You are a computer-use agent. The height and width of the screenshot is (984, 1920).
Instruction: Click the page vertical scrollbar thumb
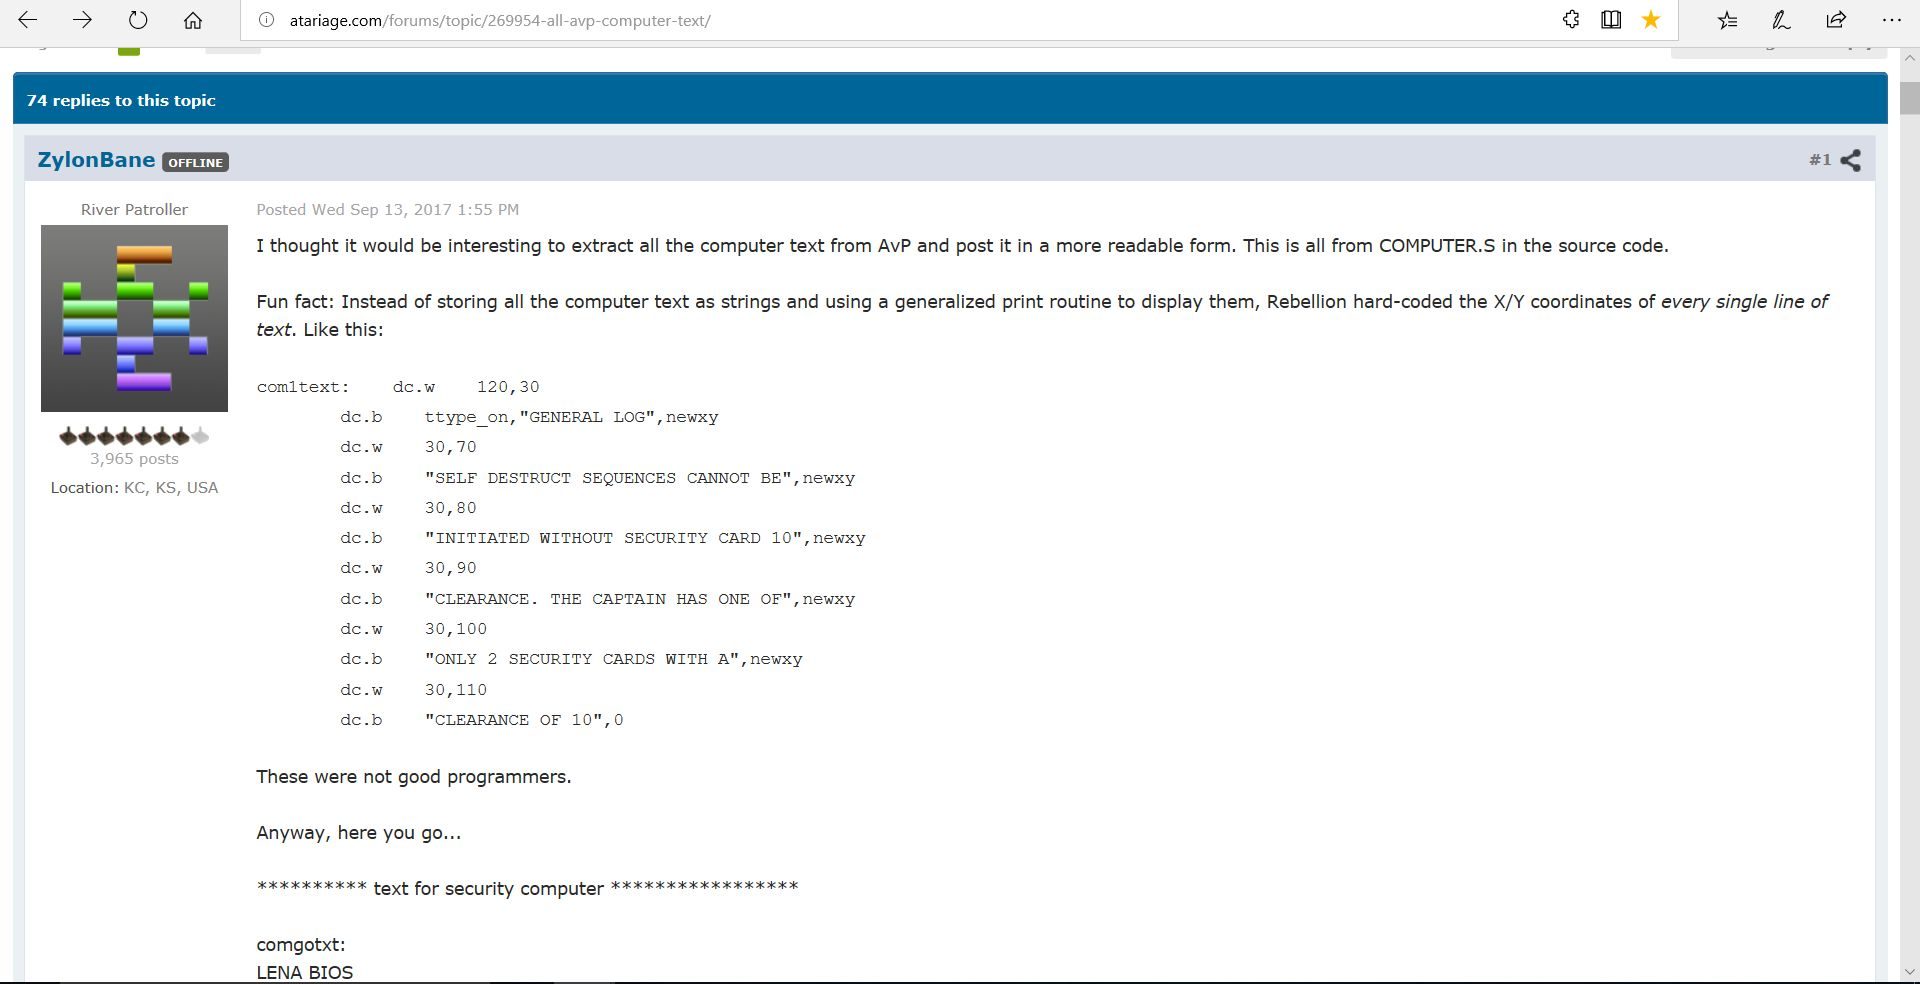pyautogui.click(x=1909, y=98)
